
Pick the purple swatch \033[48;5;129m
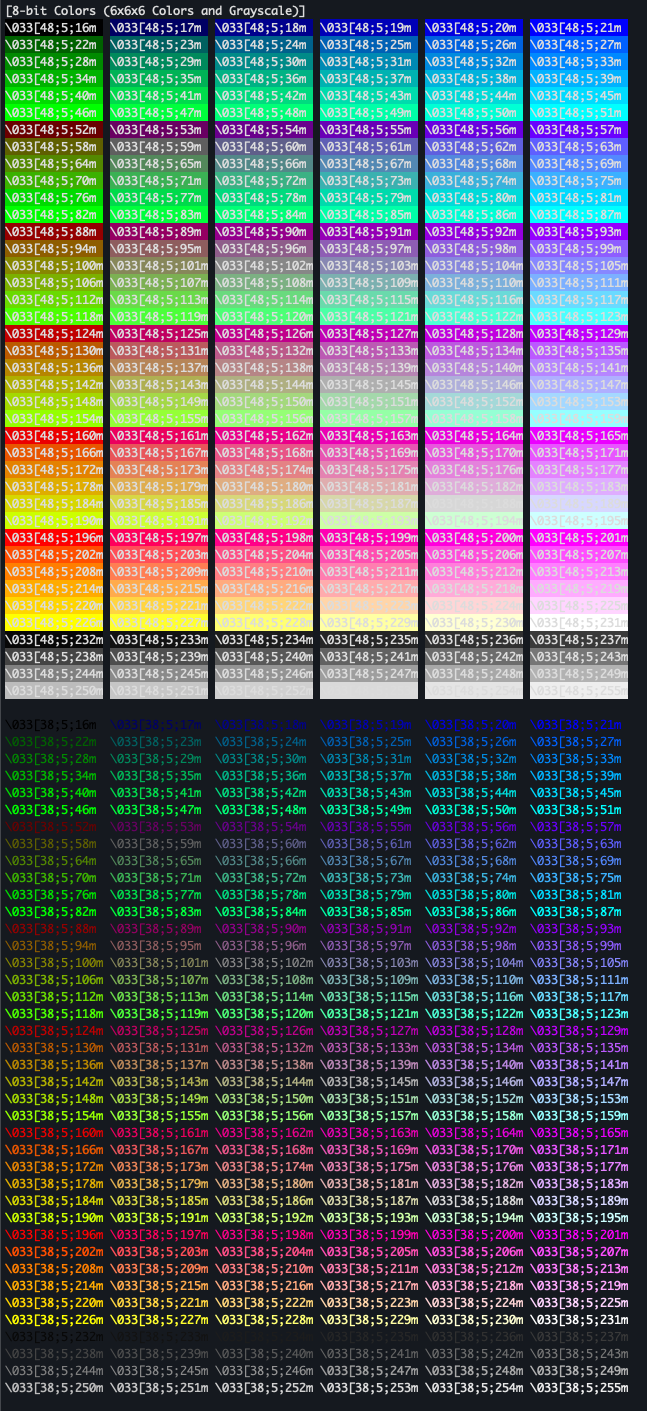[x=578, y=334]
